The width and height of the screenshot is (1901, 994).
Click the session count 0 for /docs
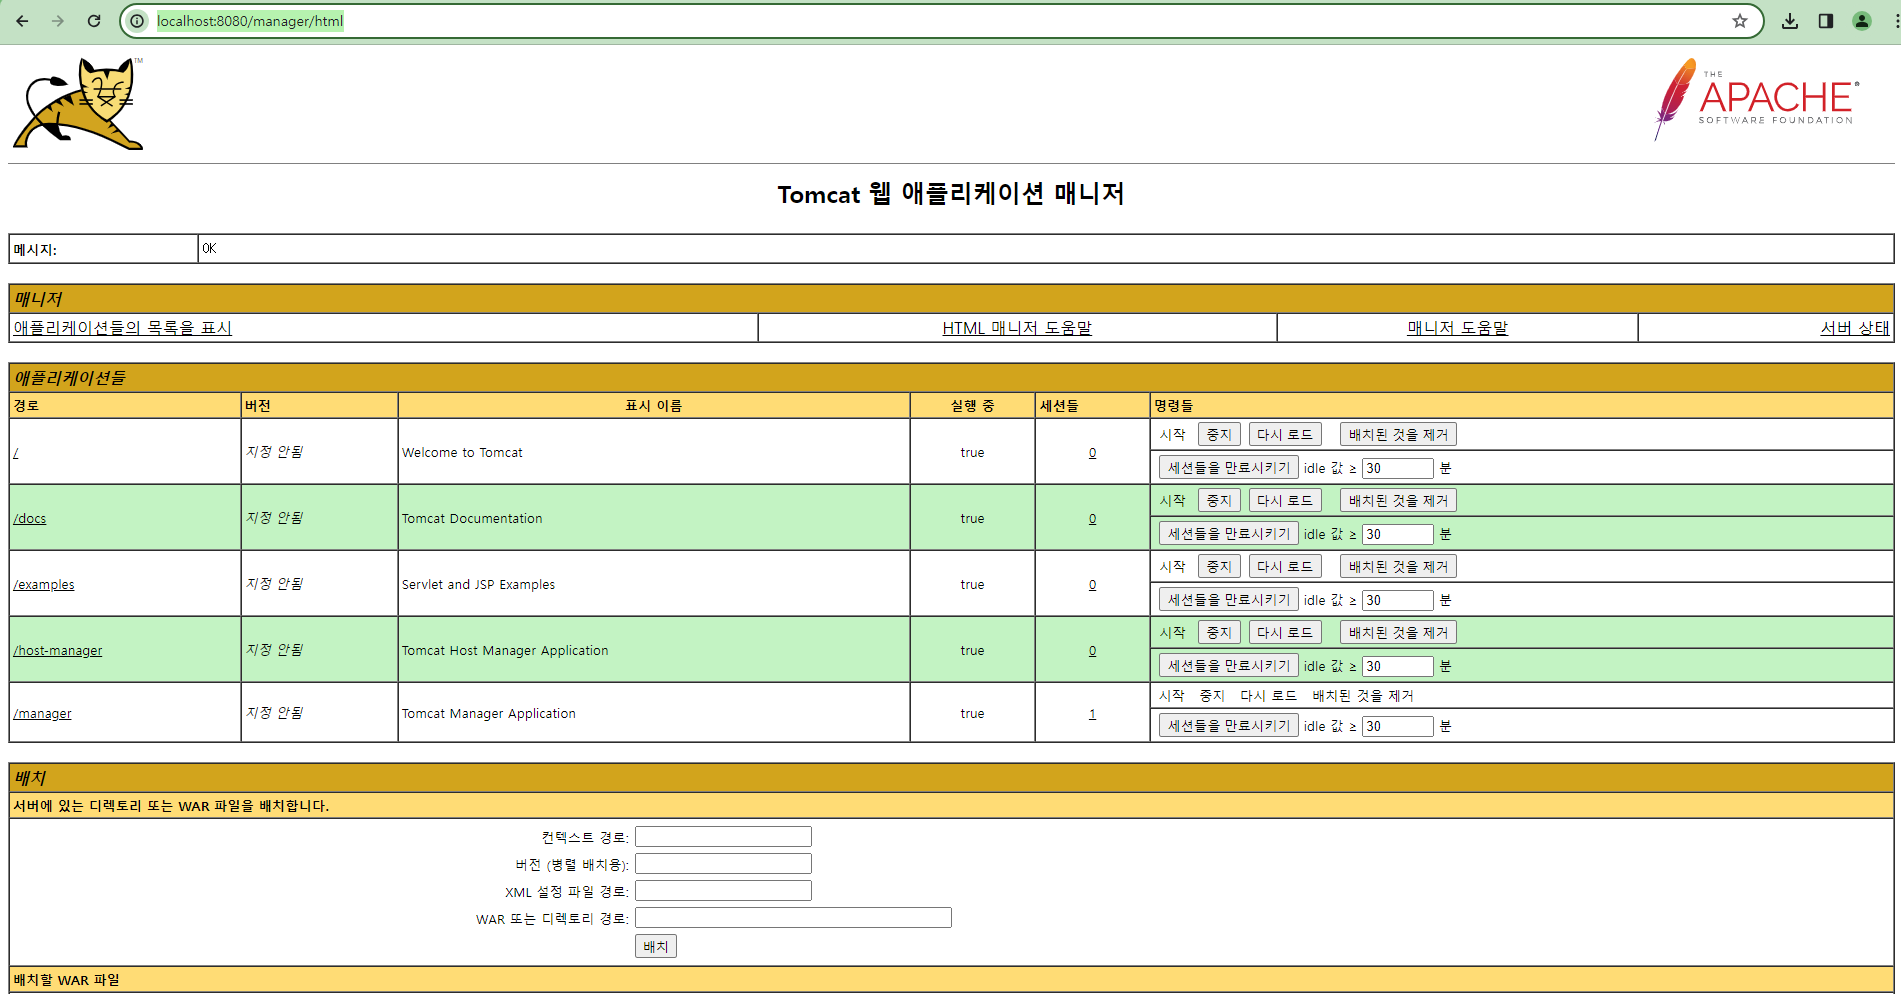pyautogui.click(x=1092, y=519)
